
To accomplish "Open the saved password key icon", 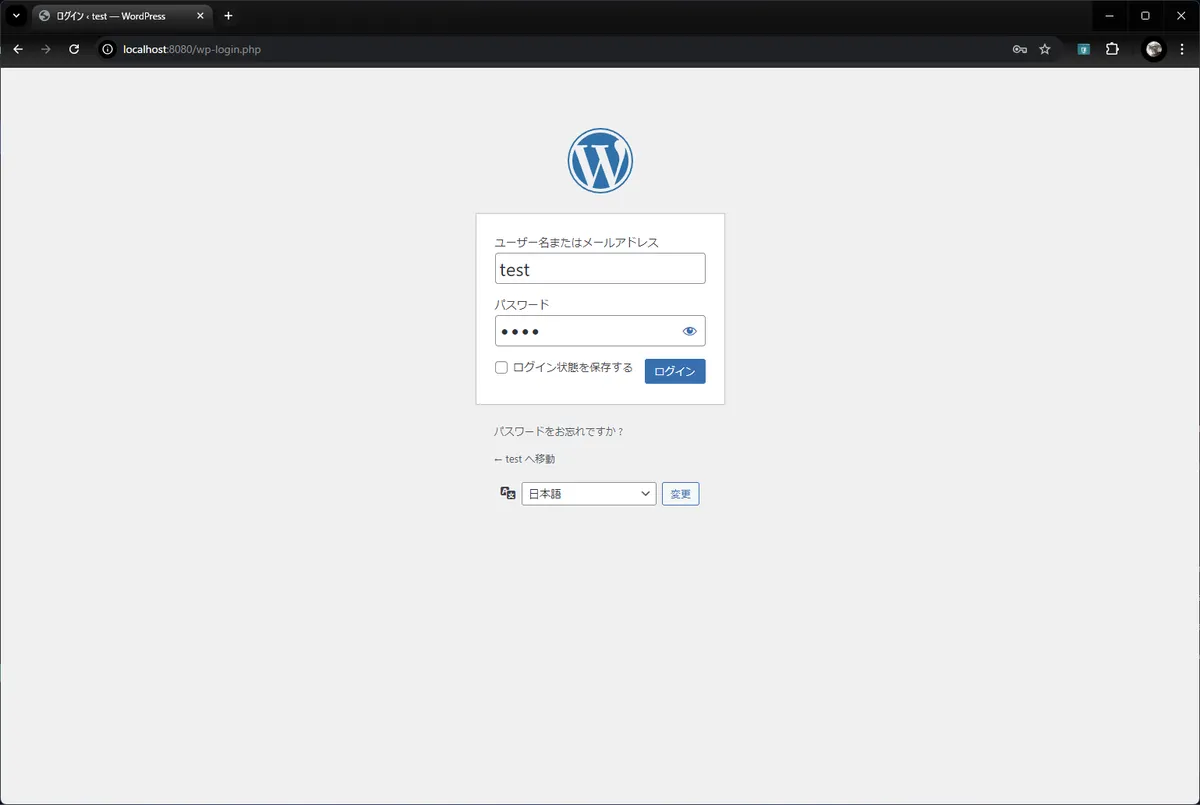I will 1019,49.
